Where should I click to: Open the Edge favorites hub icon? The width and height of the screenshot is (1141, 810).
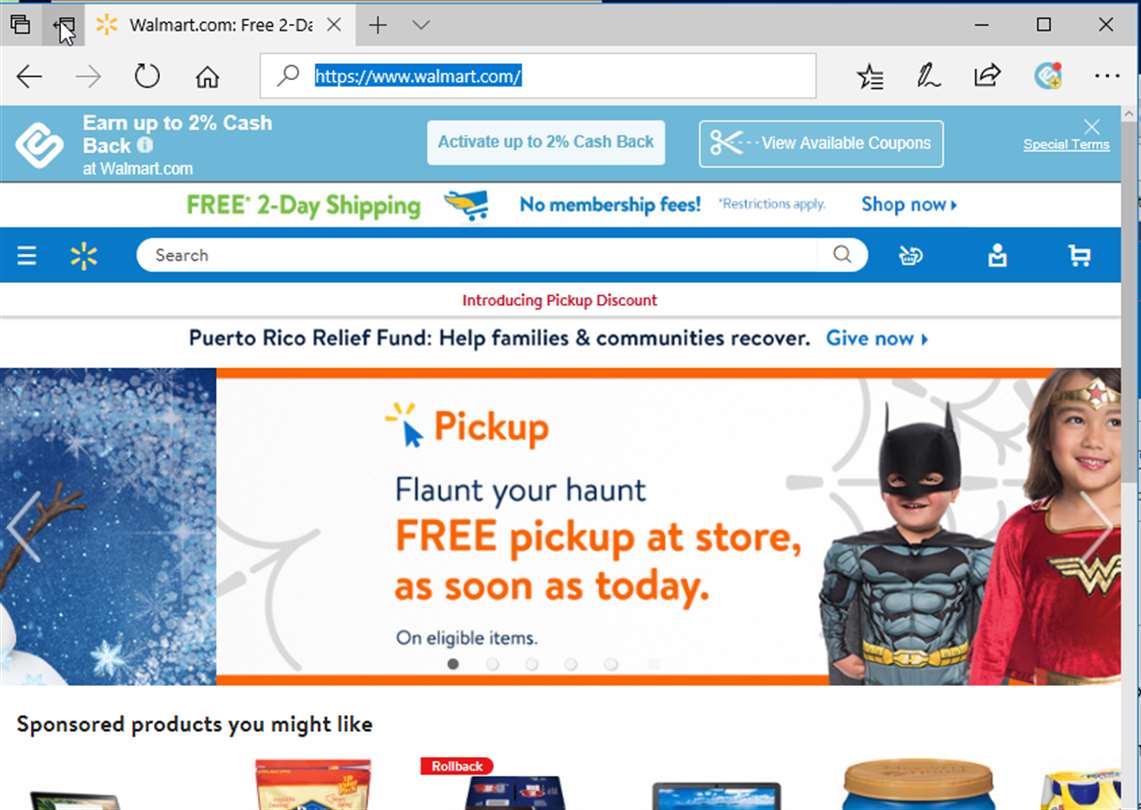870,76
